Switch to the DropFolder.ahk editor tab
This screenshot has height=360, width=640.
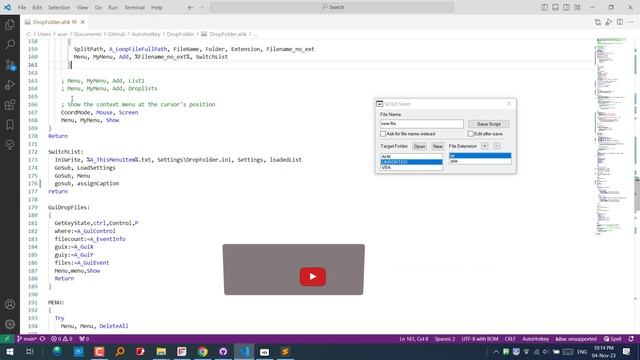[55, 22]
